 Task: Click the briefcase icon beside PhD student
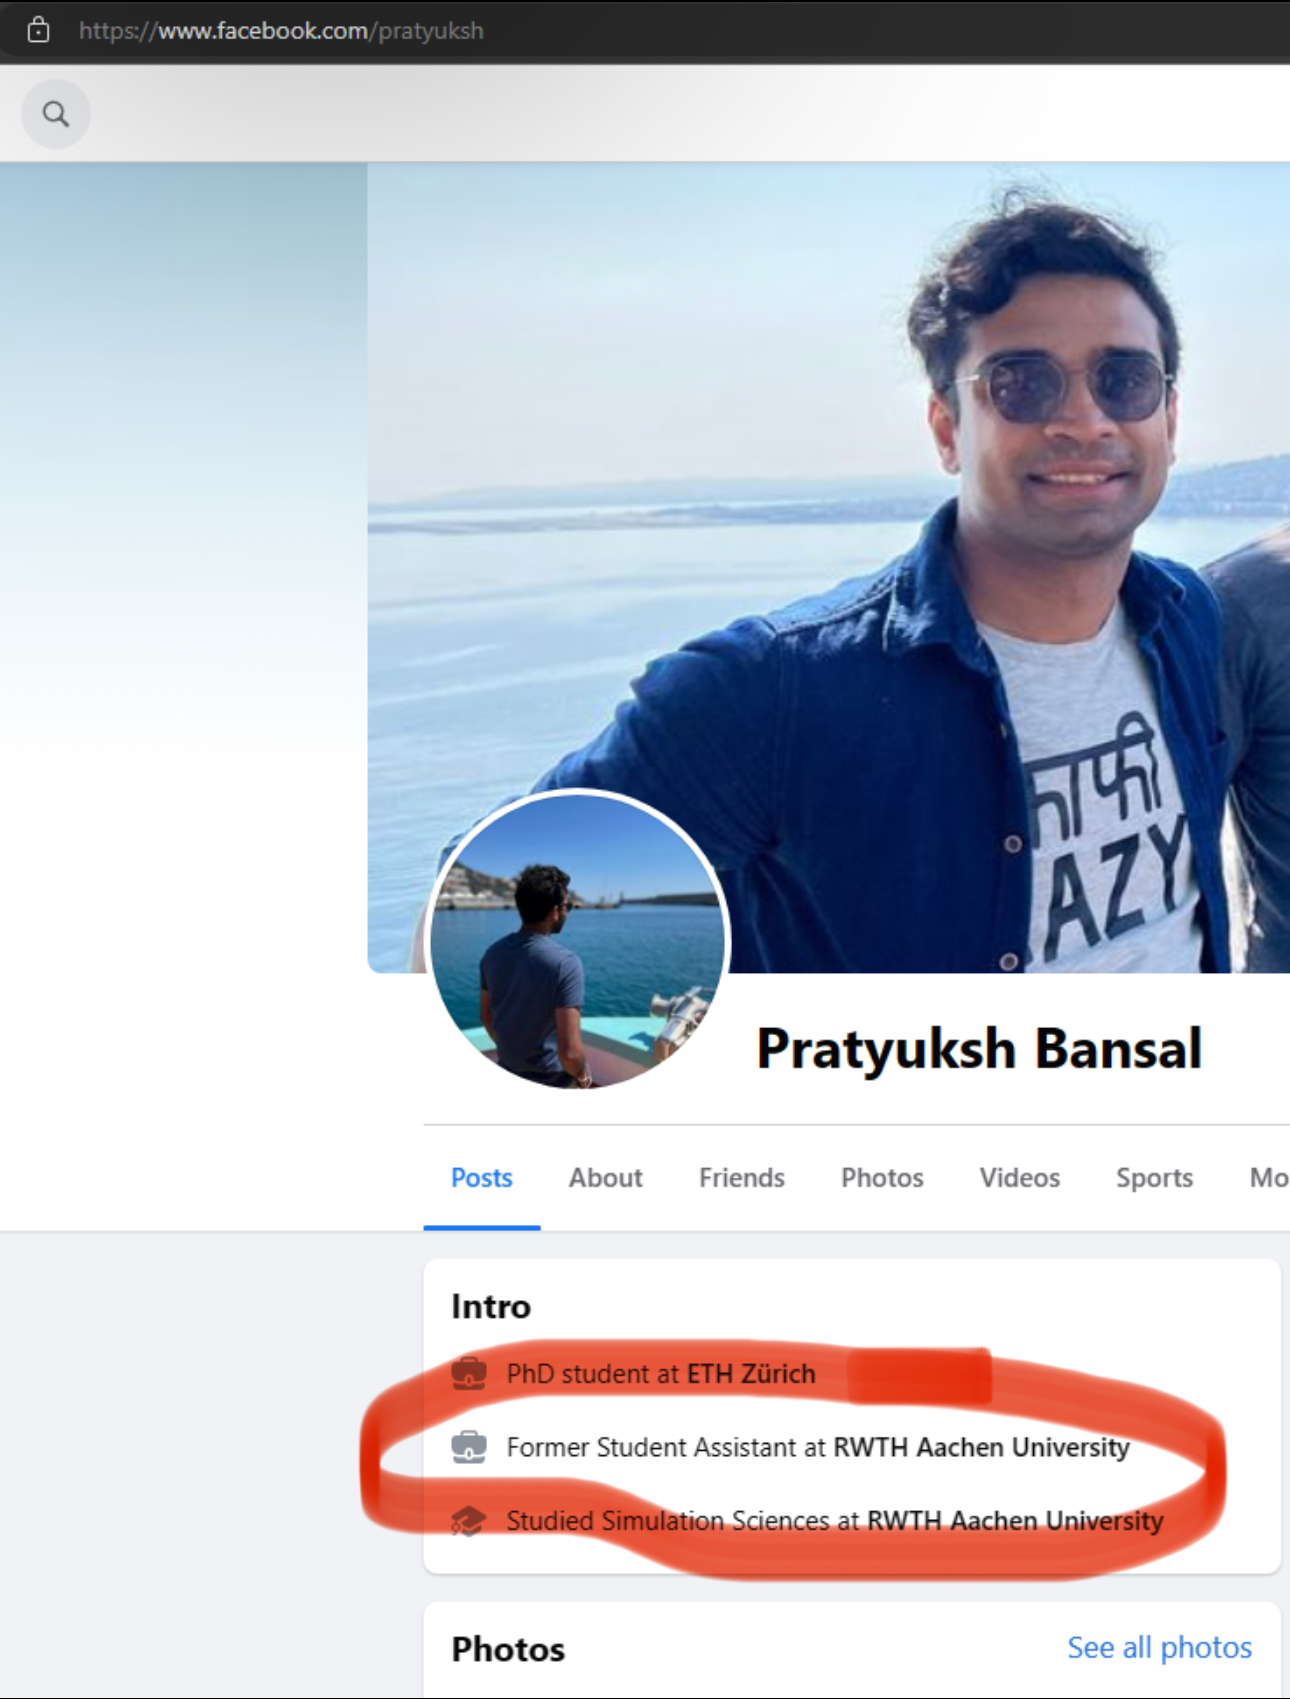(x=468, y=1373)
